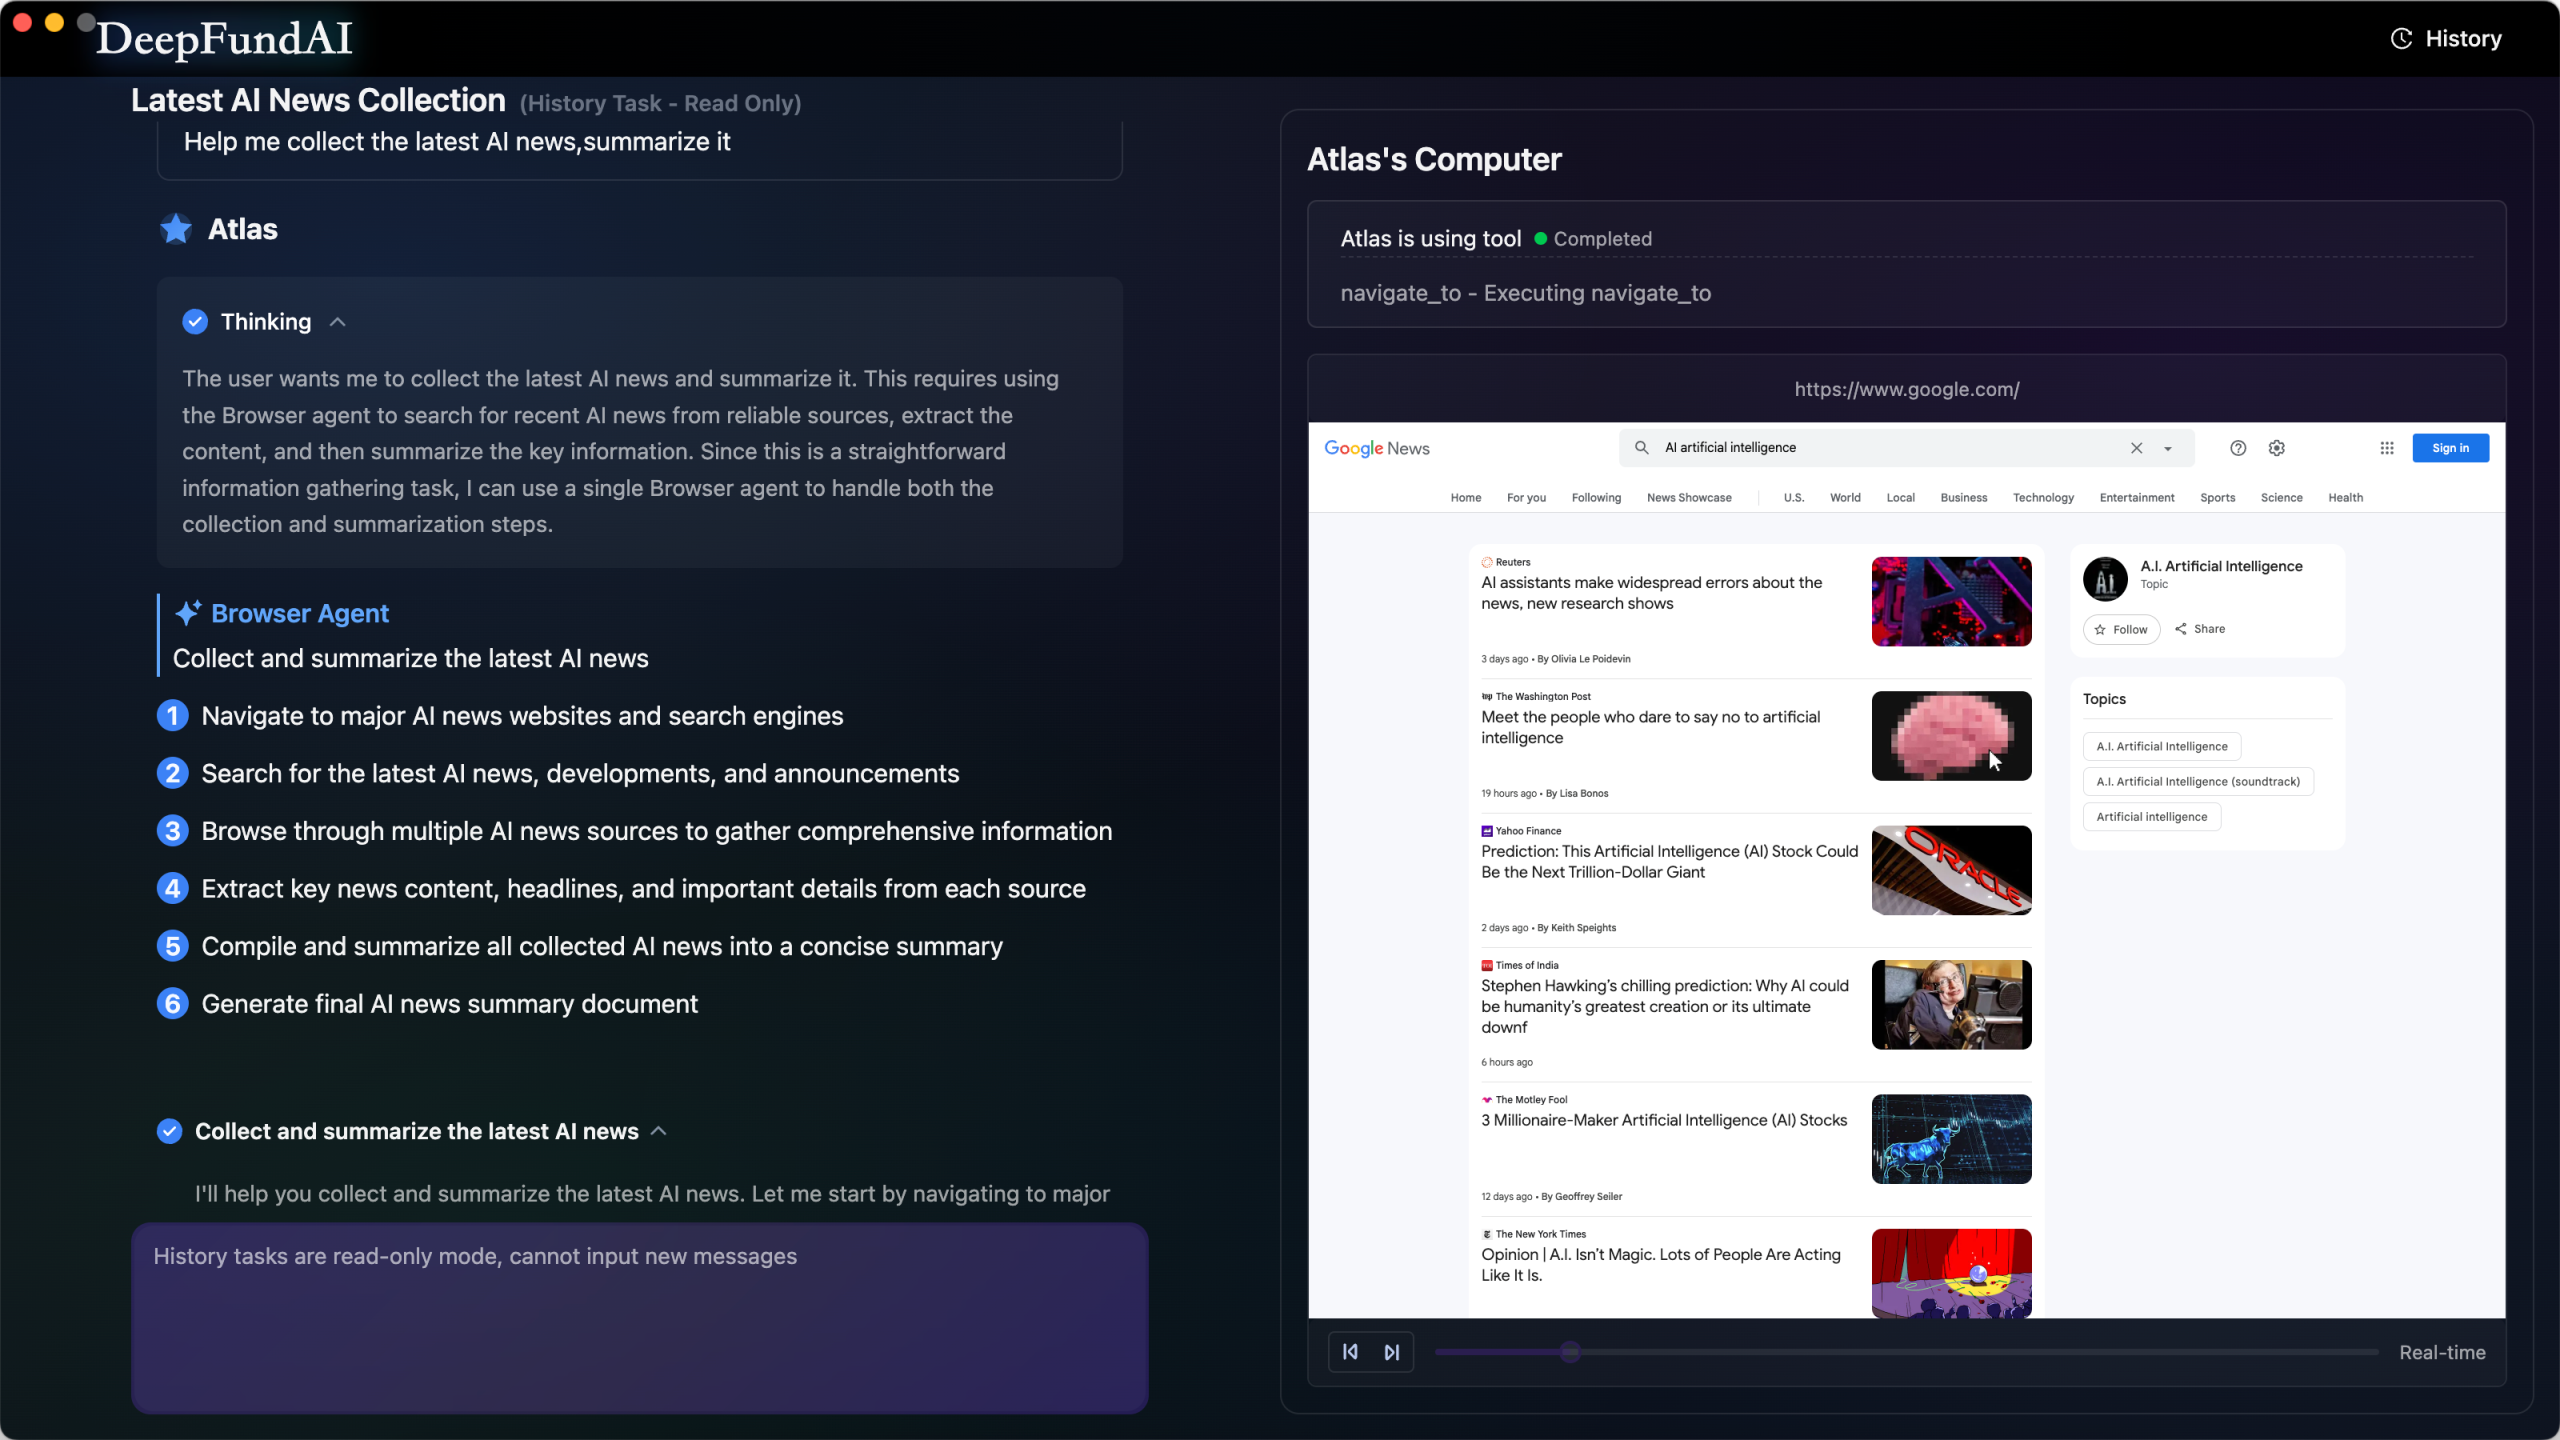Click the History clock icon

pos(2403,38)
